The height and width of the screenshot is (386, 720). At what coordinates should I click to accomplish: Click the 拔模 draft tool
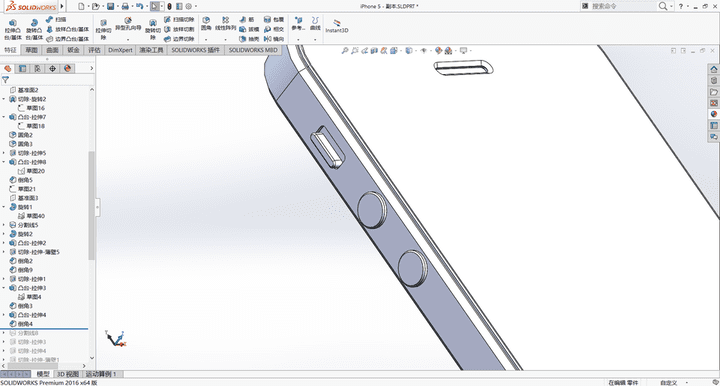coord(249,29)
